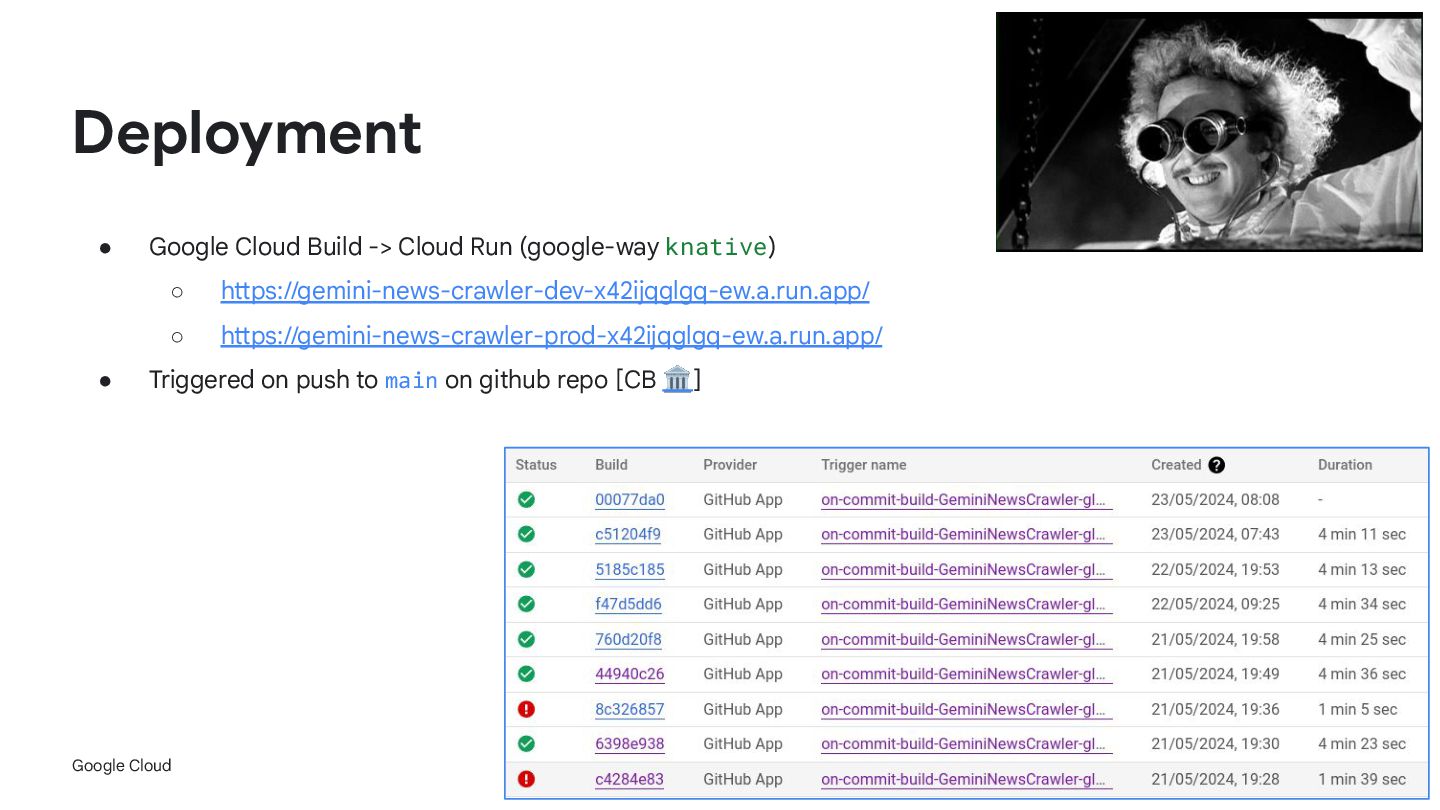The height and width of the screenshot is (810, 1440).
Task: Click the success status icon for build c51204f9
Action: (x=526, y=534)
